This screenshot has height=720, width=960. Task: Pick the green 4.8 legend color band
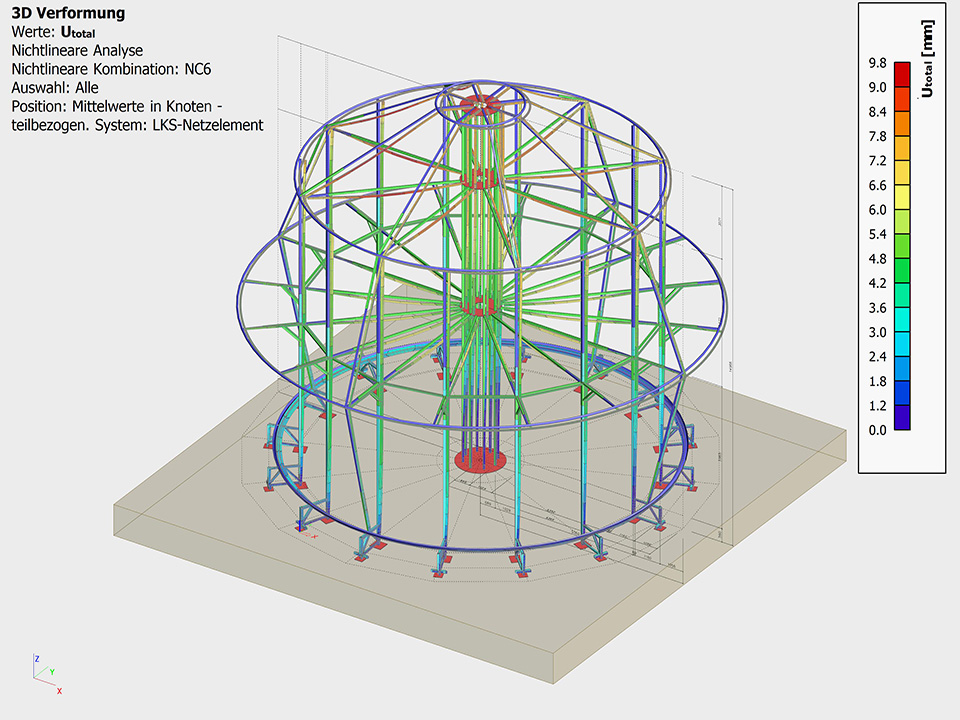click(902, 270)
